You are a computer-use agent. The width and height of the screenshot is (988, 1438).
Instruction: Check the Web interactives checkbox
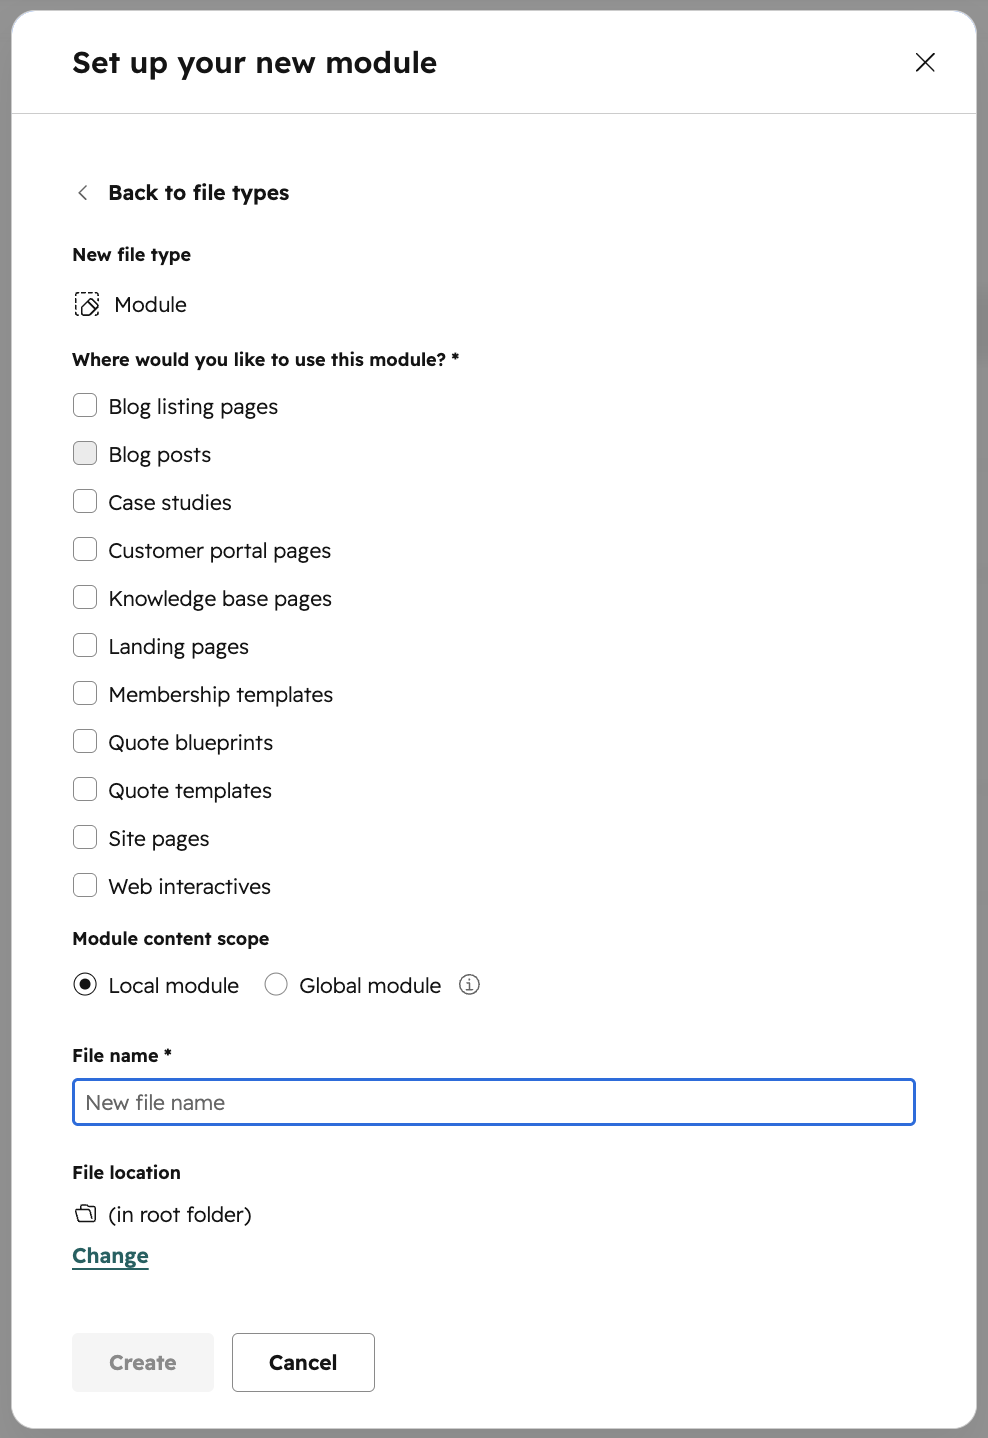point(85,886)
